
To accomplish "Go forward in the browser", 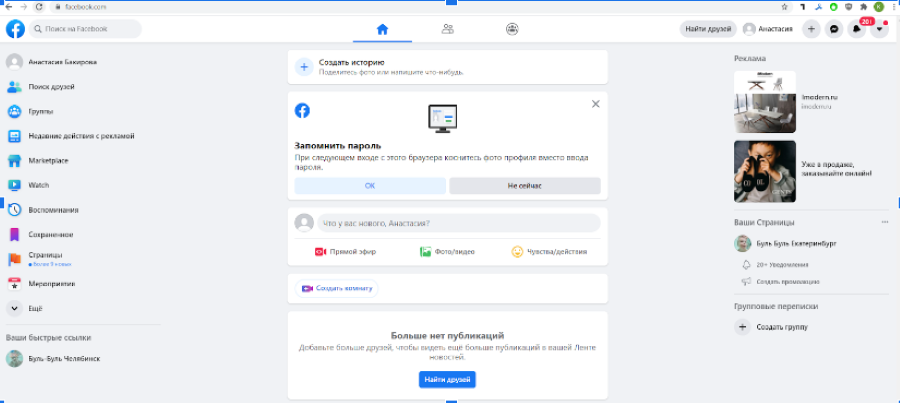I will coord(24,7).
